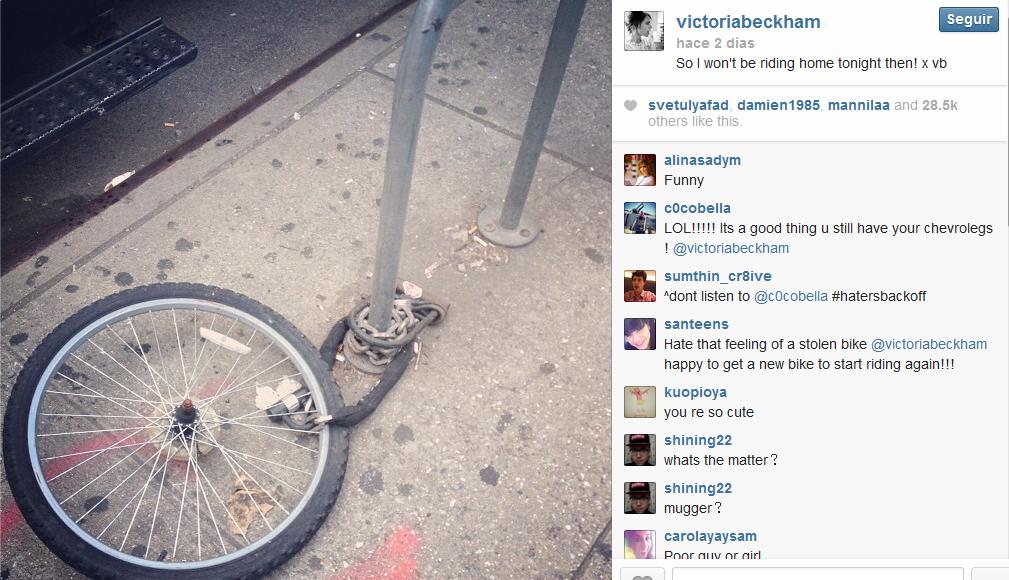Click the comment input field
This screenshot has height=580, width=1009.
(x=817, y=574)
